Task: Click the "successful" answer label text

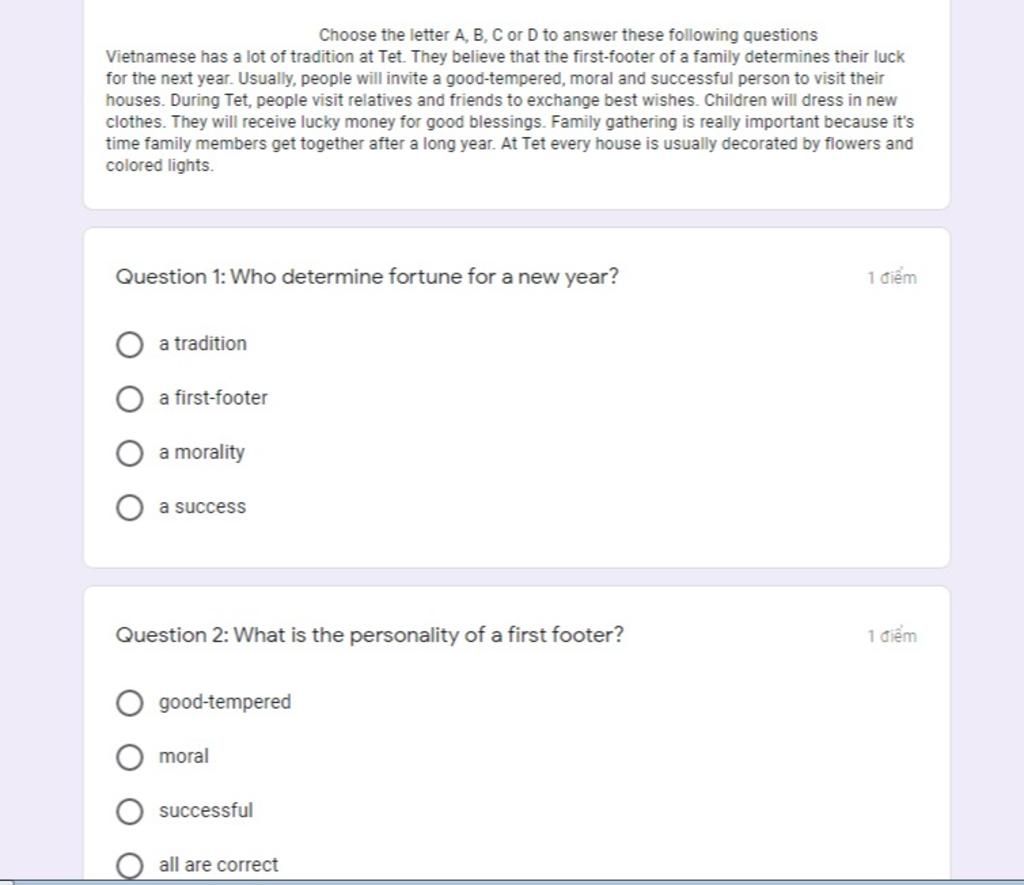Action: pos(206,811)
